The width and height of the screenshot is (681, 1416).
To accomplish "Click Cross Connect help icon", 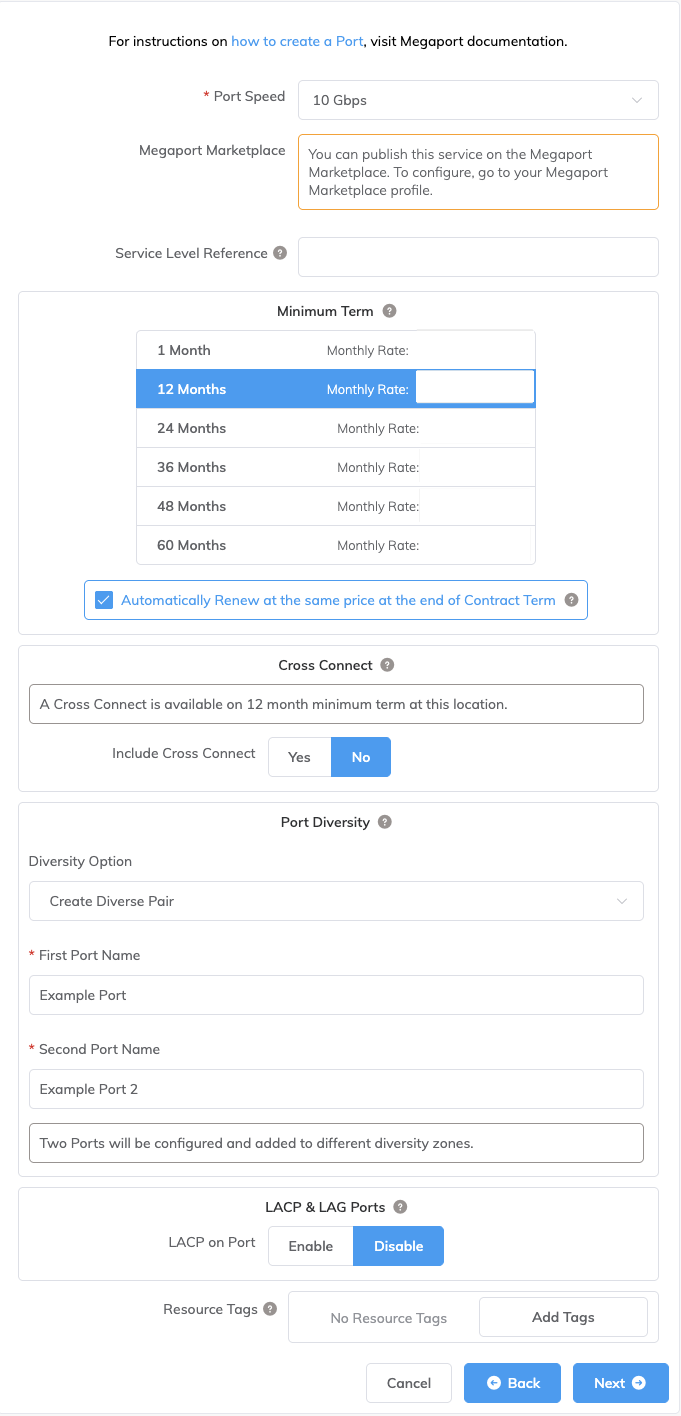I will pyautogui.click(x=388, y=665).
